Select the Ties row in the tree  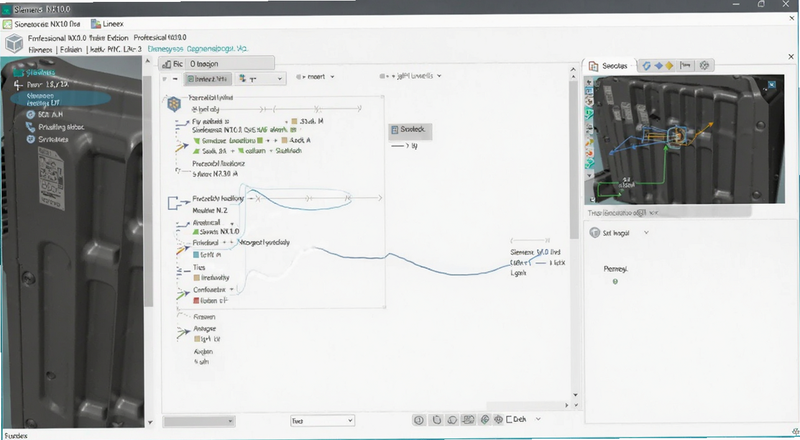tap(199, 267)
